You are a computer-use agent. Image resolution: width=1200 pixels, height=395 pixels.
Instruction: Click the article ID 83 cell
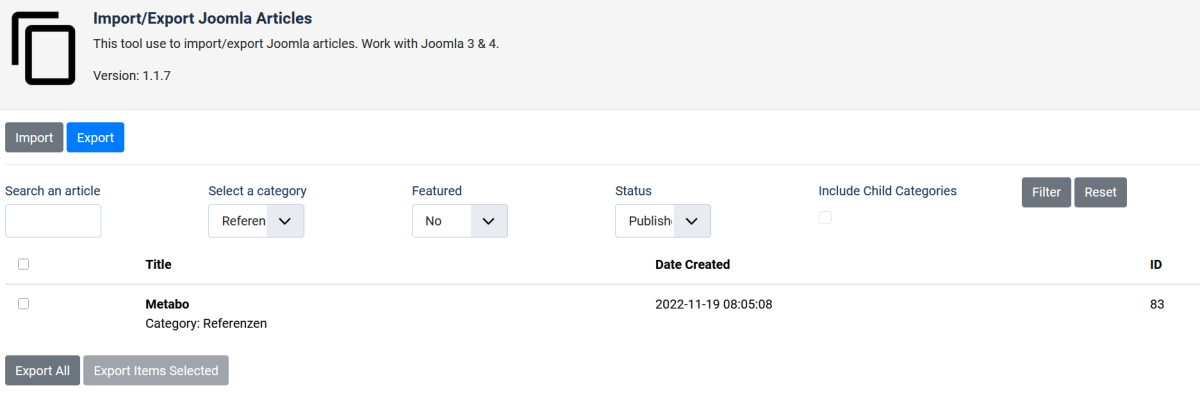(x=1157, y=304)
